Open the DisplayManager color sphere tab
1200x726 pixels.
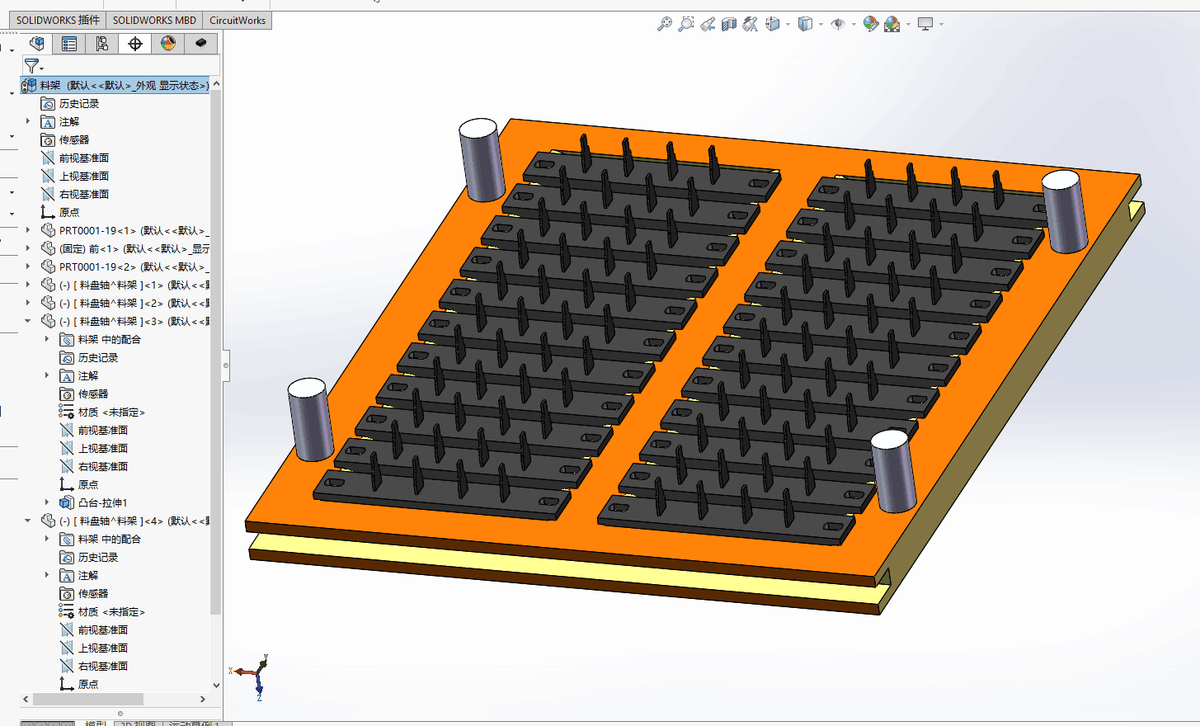tap(168, 43)
